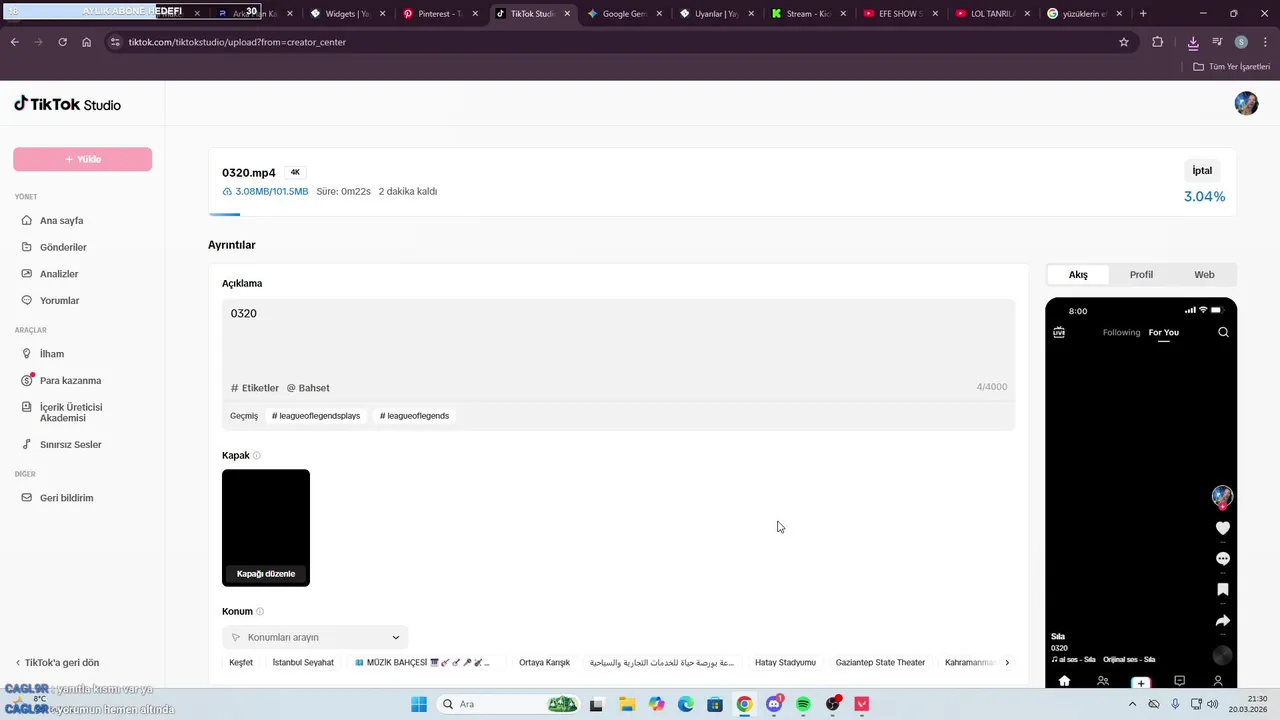Insert hashtag with Etiketler
1280x720 pixels.
[255, 388]
